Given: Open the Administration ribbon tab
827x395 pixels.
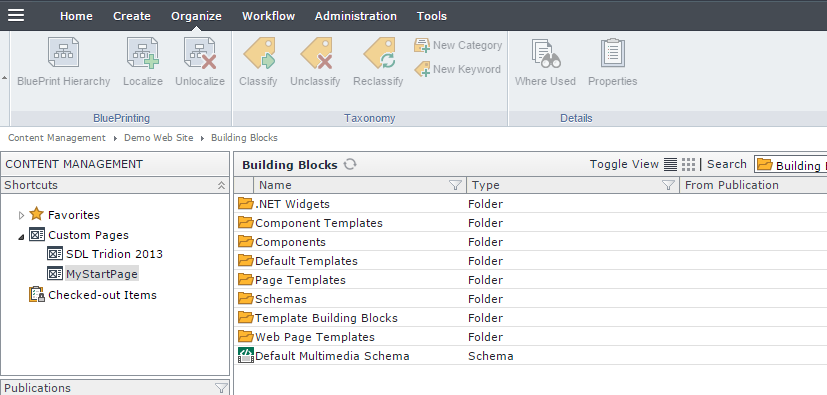Looking at the screenshot, I should point(355,16).
